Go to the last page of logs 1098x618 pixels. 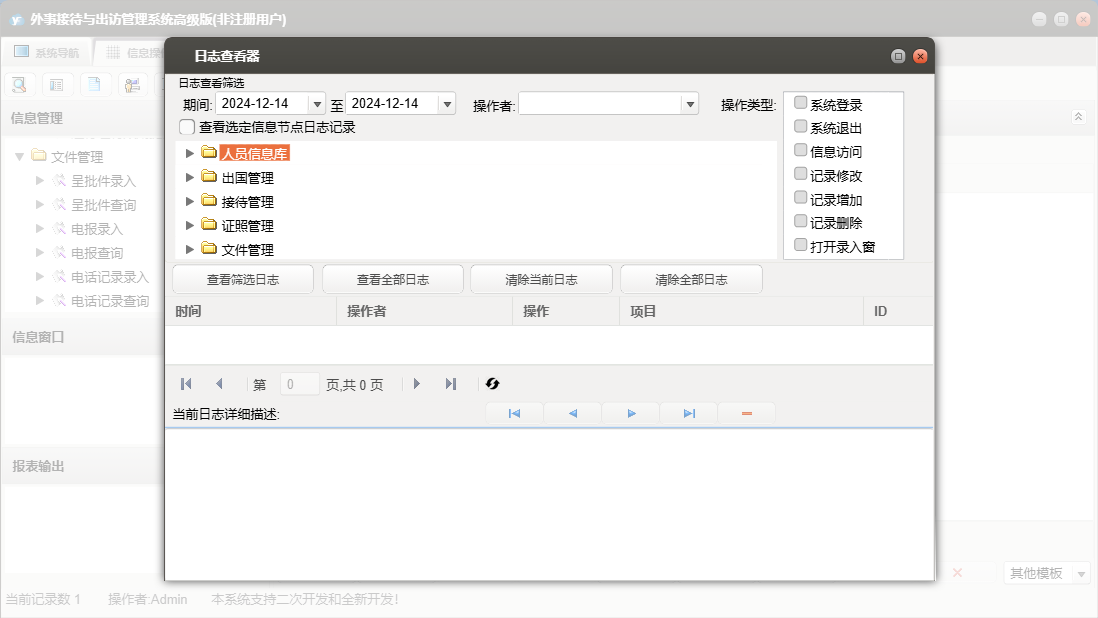click(451, 384)
